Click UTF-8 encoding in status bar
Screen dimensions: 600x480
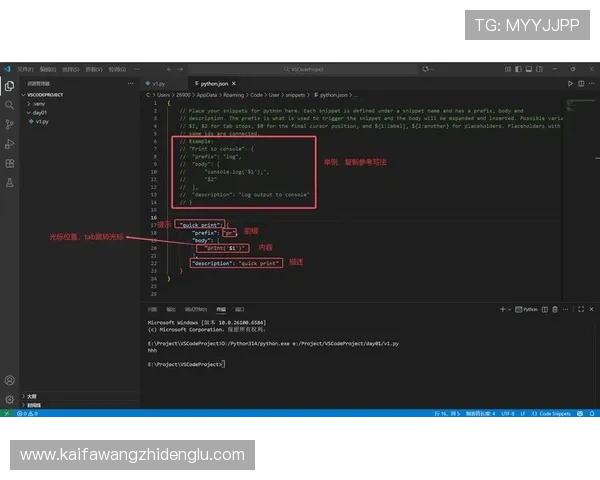click(x=507, y=413)
